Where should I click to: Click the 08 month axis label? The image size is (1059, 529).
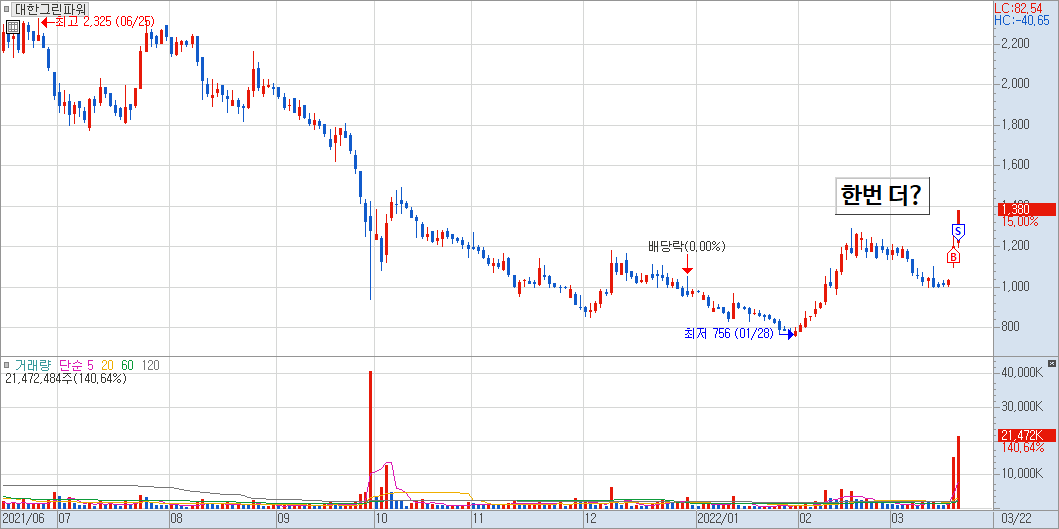pyautogui.click(x=176, y=519)
